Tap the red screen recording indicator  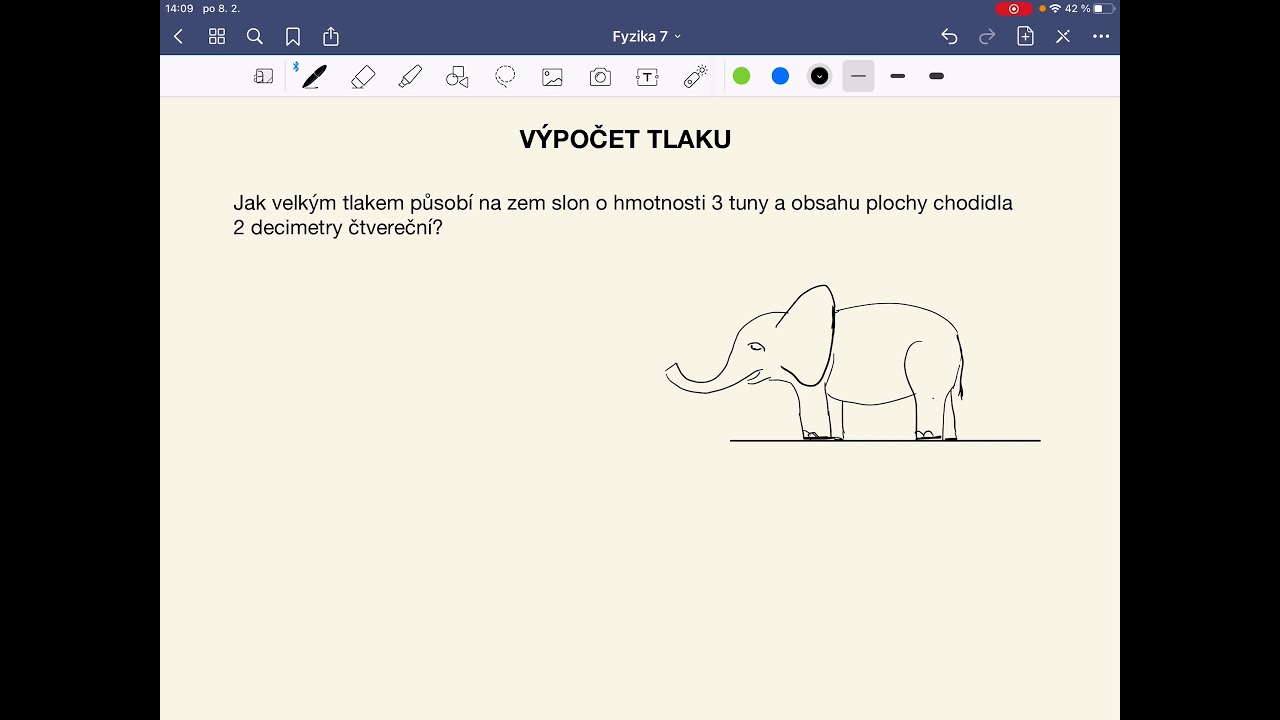[1014, 9]
